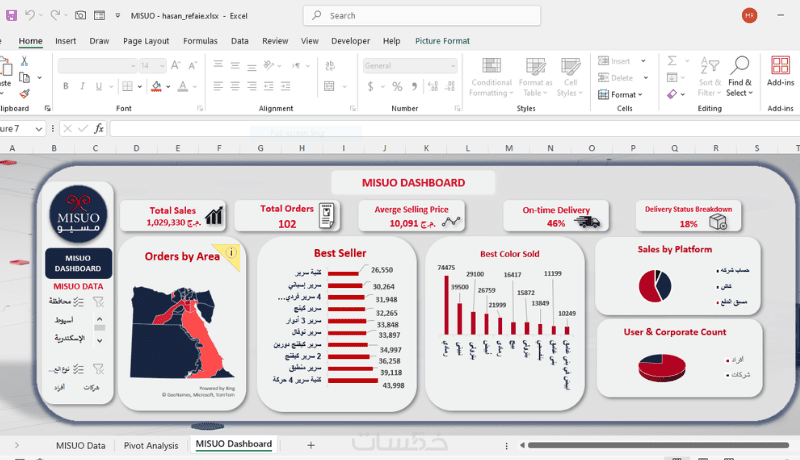Viewport: 800px width, 460px height.
Task: Click the Merge & Center icon
Action: (x=329, y=86)
